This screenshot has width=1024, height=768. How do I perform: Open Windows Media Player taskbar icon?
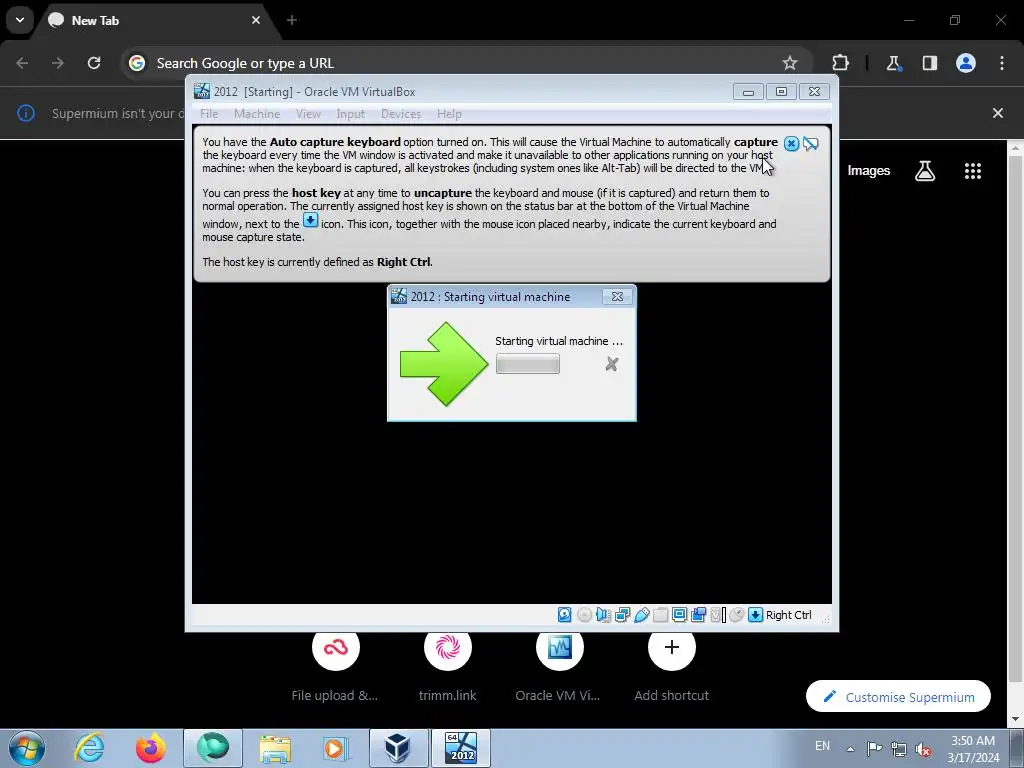coord(336,748)
